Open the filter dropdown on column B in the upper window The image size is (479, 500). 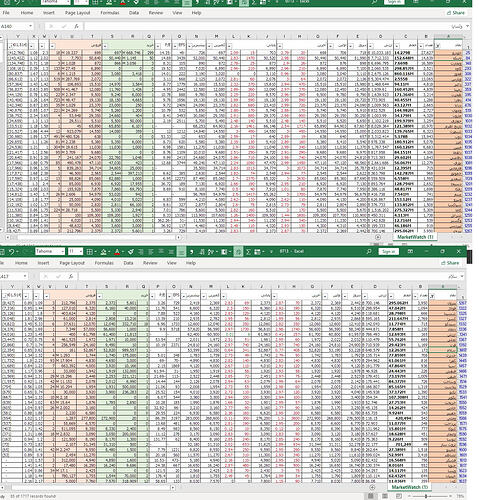pyautogui.click(x=421, y=46)
